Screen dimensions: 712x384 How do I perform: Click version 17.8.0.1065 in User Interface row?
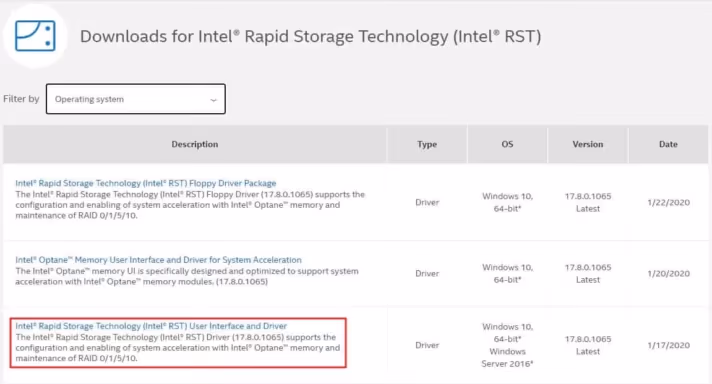588,339
